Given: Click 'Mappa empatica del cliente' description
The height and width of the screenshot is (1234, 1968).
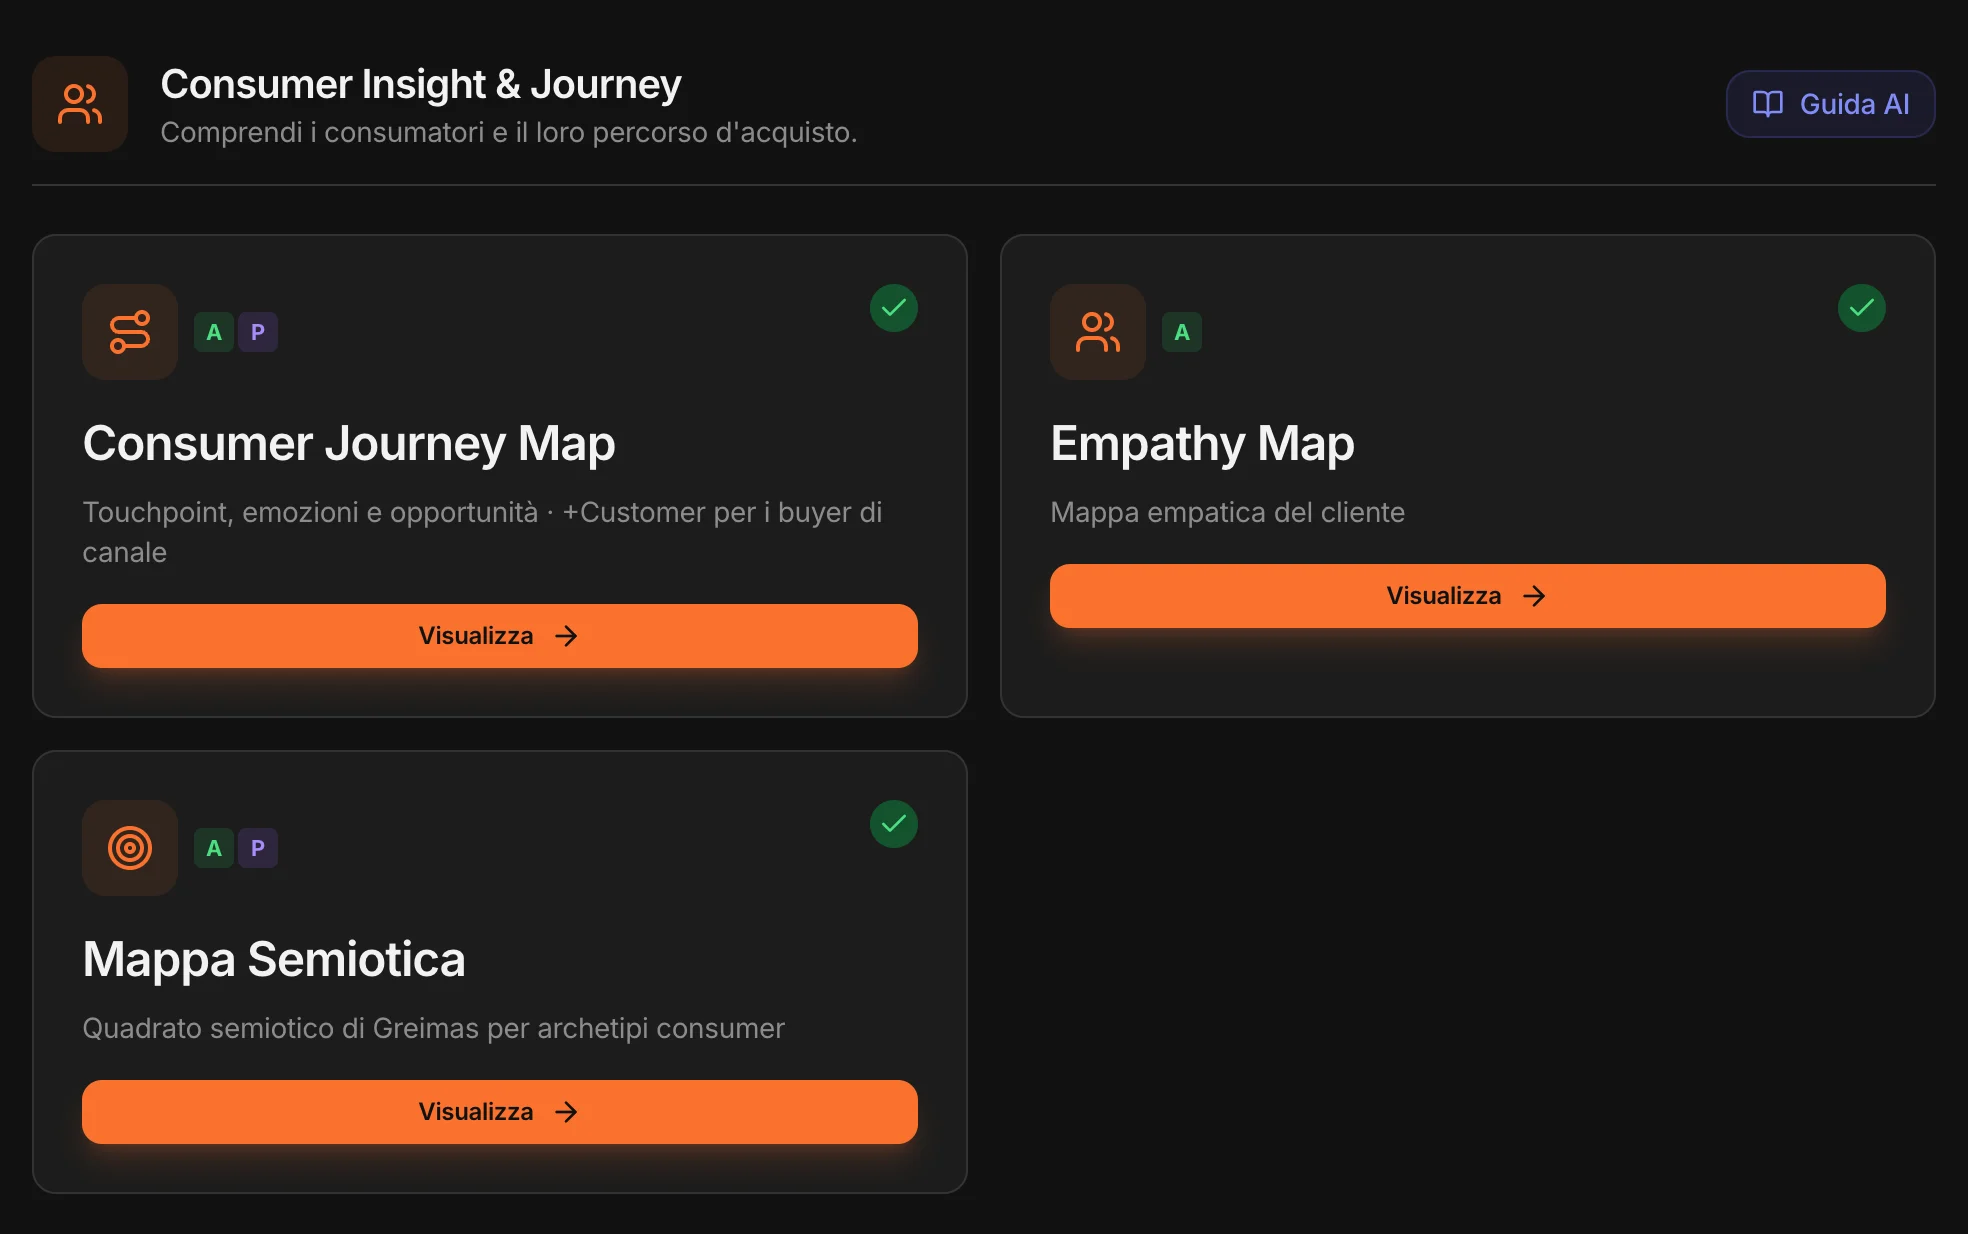Looking at the screenshot, I should click(1227, 512).
